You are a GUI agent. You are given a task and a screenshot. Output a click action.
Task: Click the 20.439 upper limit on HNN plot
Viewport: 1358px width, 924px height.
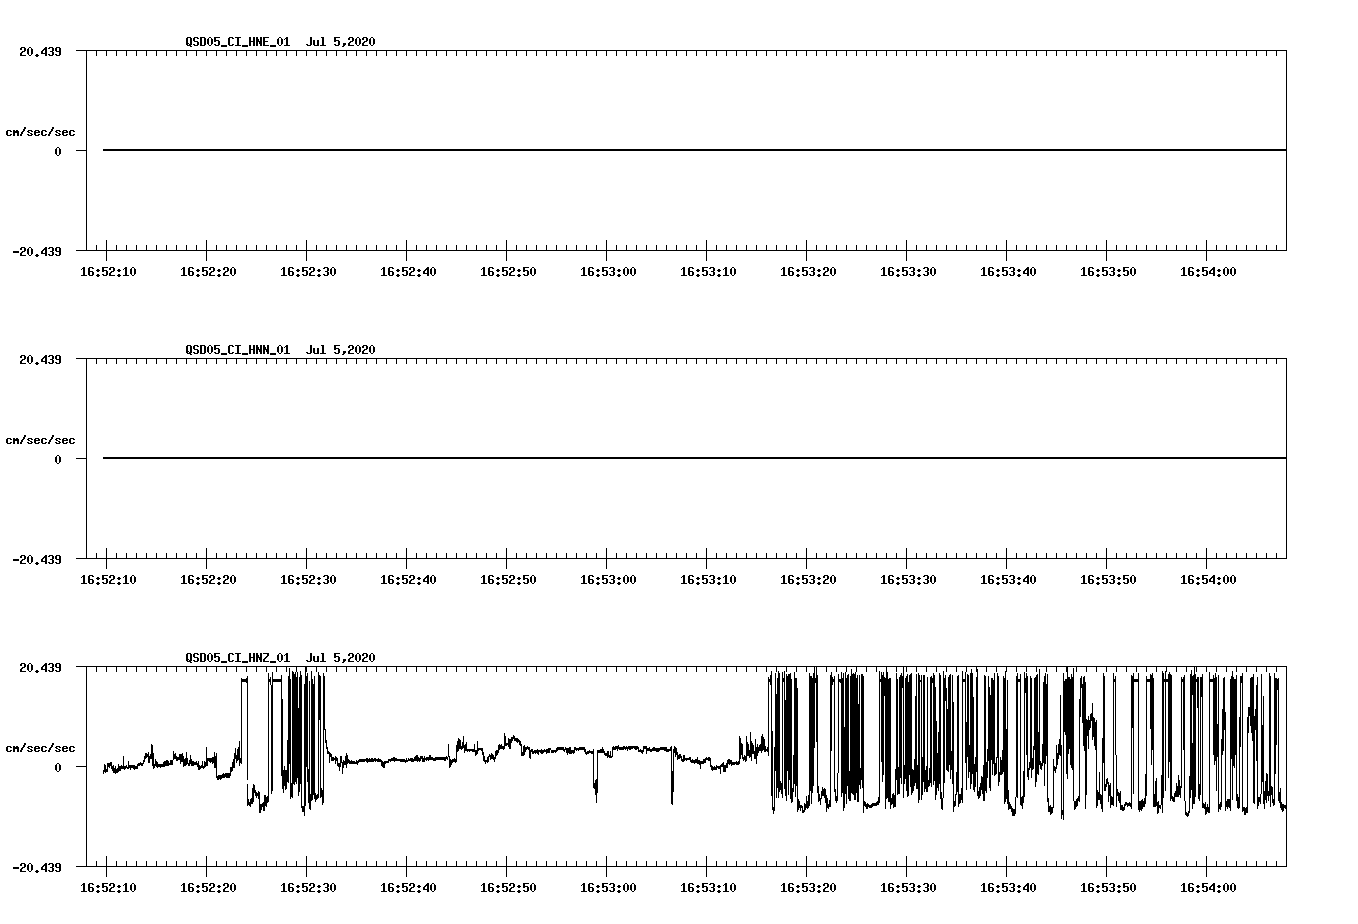(40, 359)
